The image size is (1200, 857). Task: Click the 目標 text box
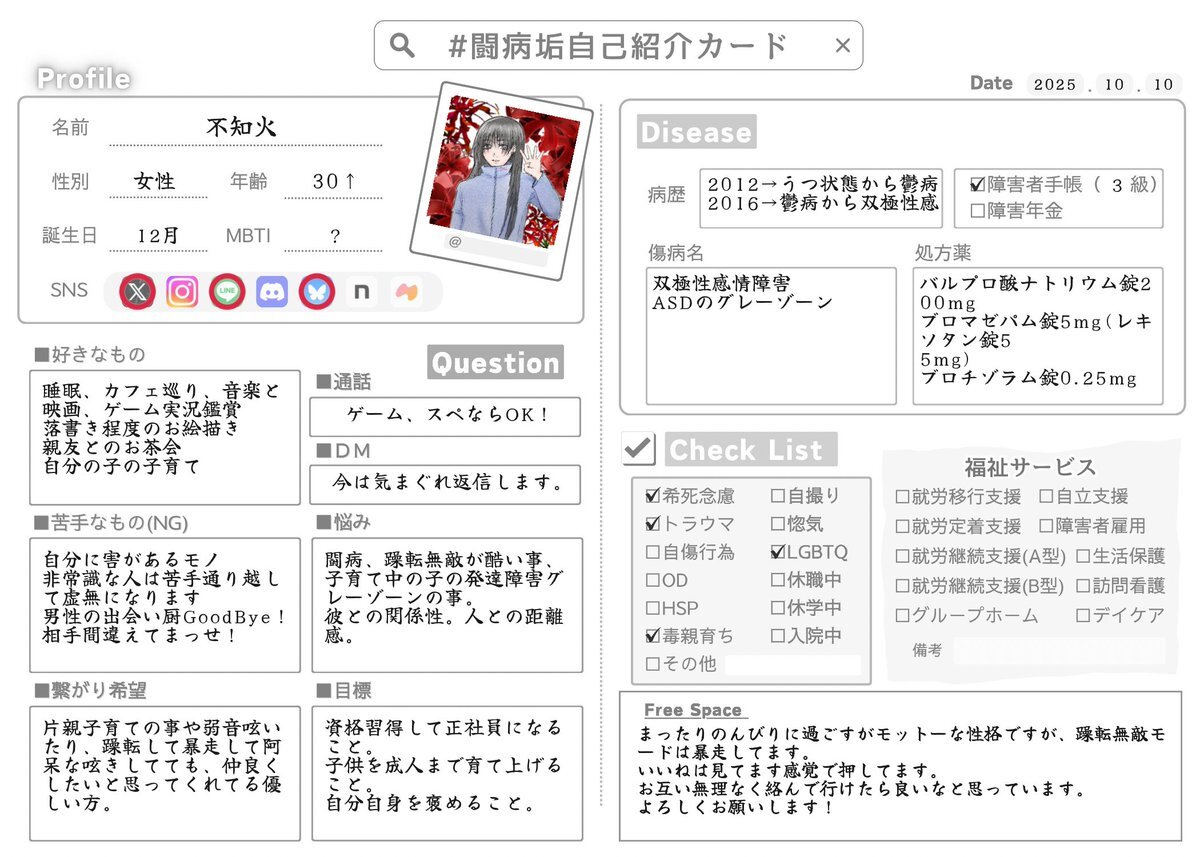point(447,773)
